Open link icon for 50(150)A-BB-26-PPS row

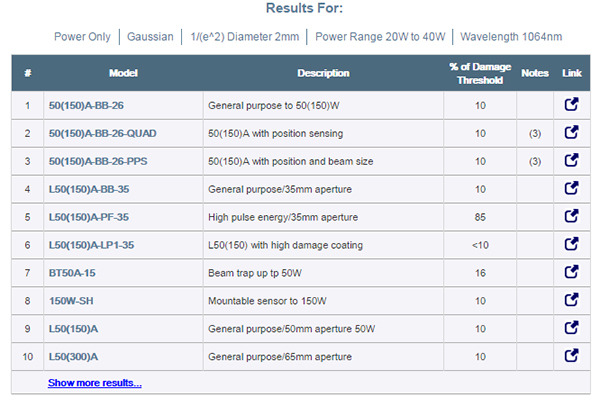point(571,160)
